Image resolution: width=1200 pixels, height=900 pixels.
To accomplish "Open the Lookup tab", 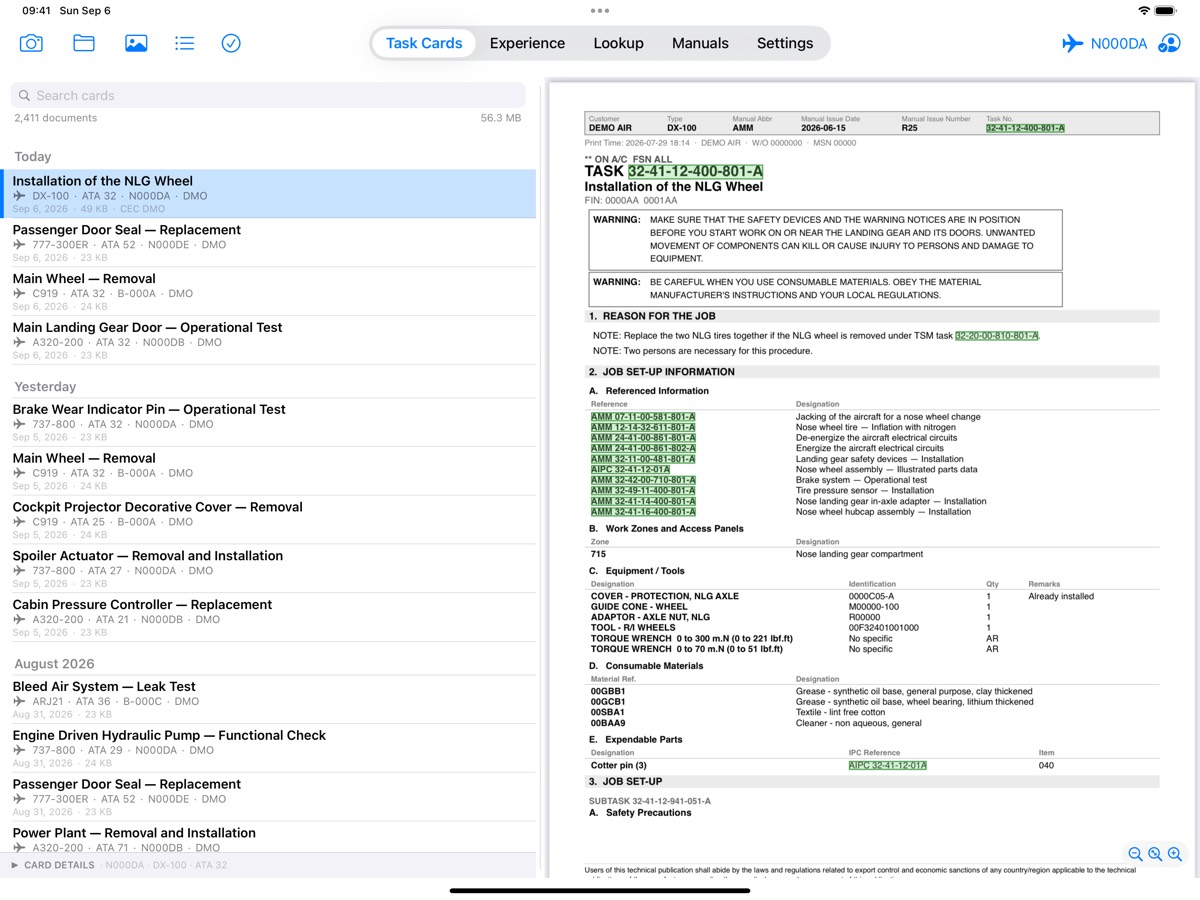I will [x=618, y=43].
